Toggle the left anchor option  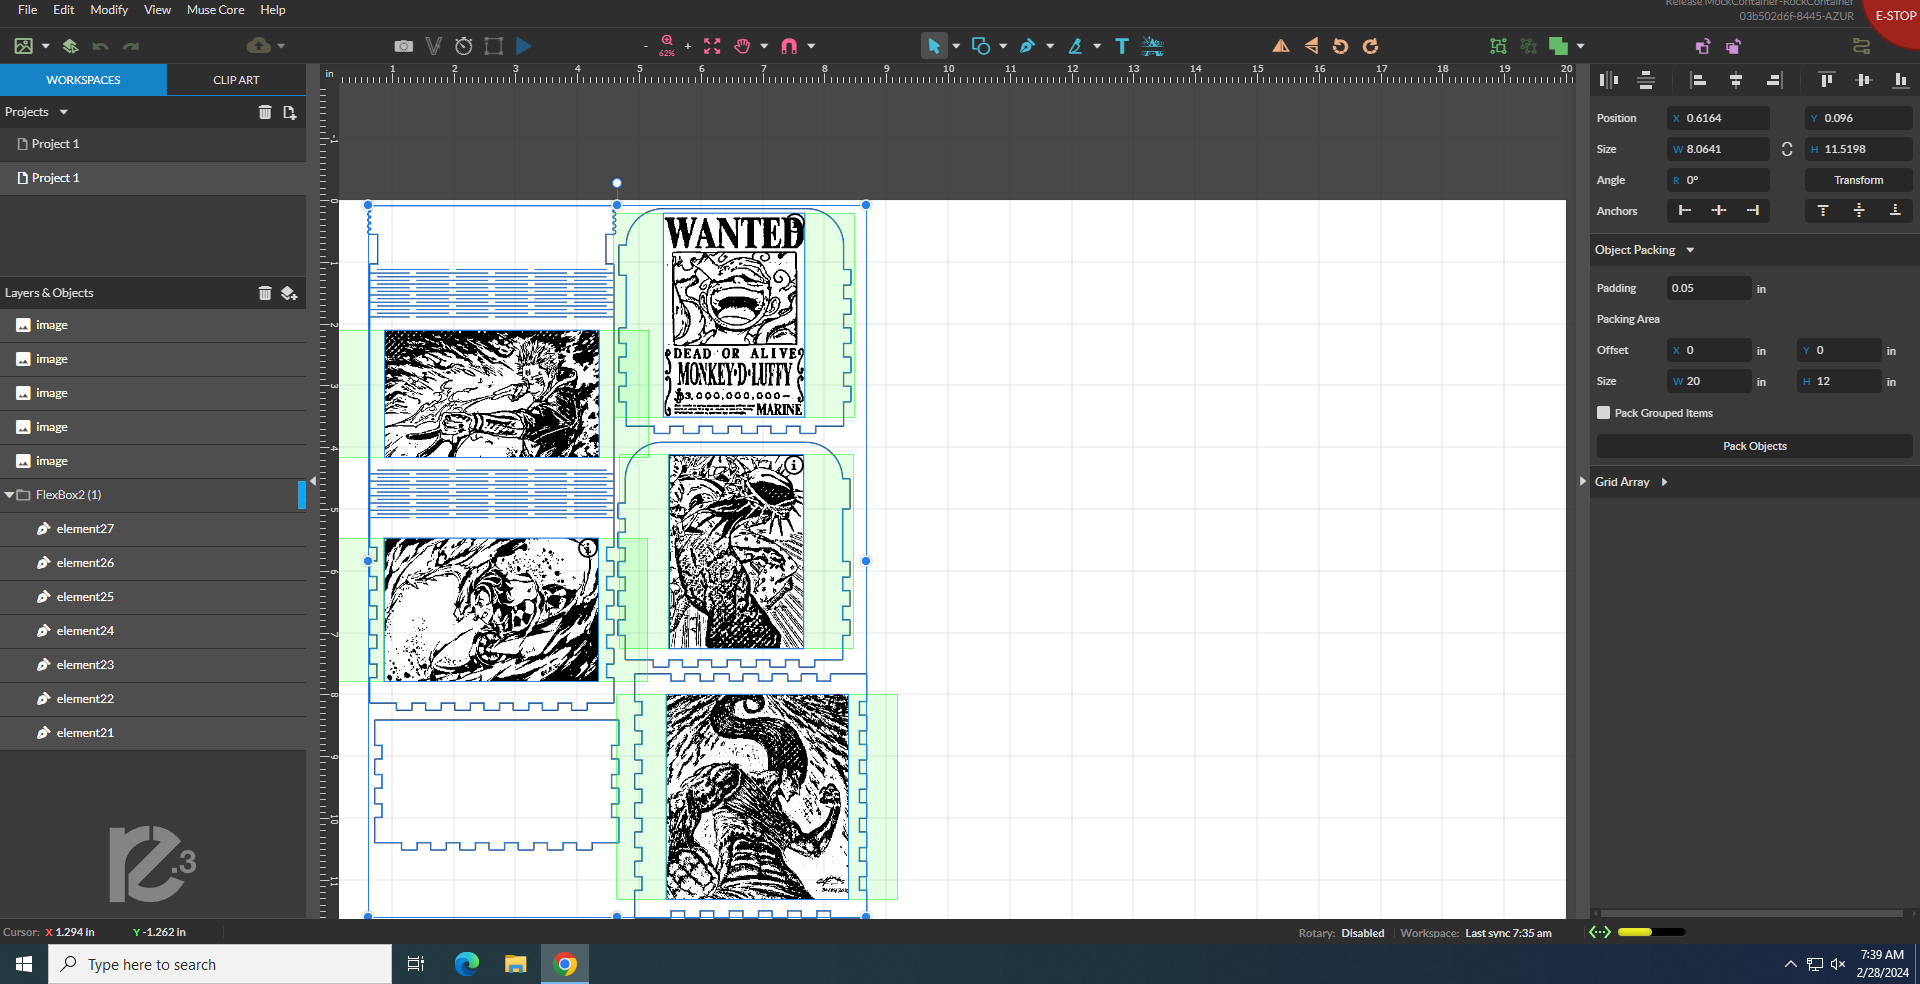1685,211
